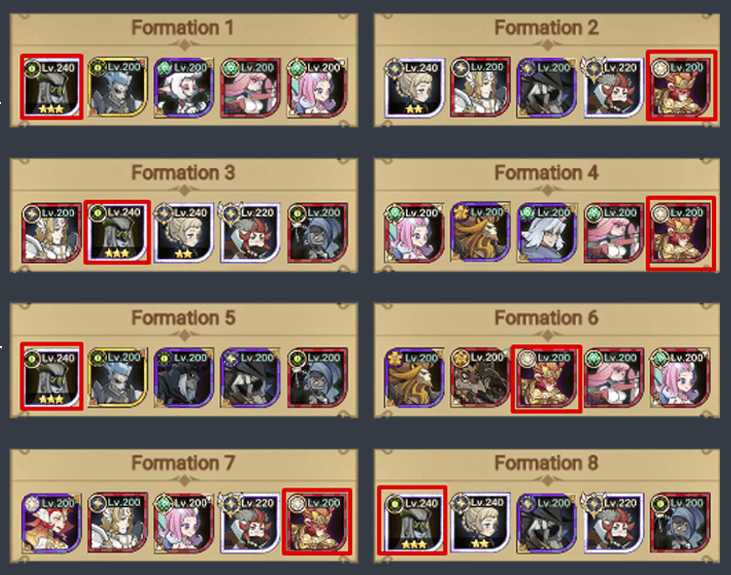
Task: Select the silver-haired hero in Formation 4
Action: tap(547, 232)
